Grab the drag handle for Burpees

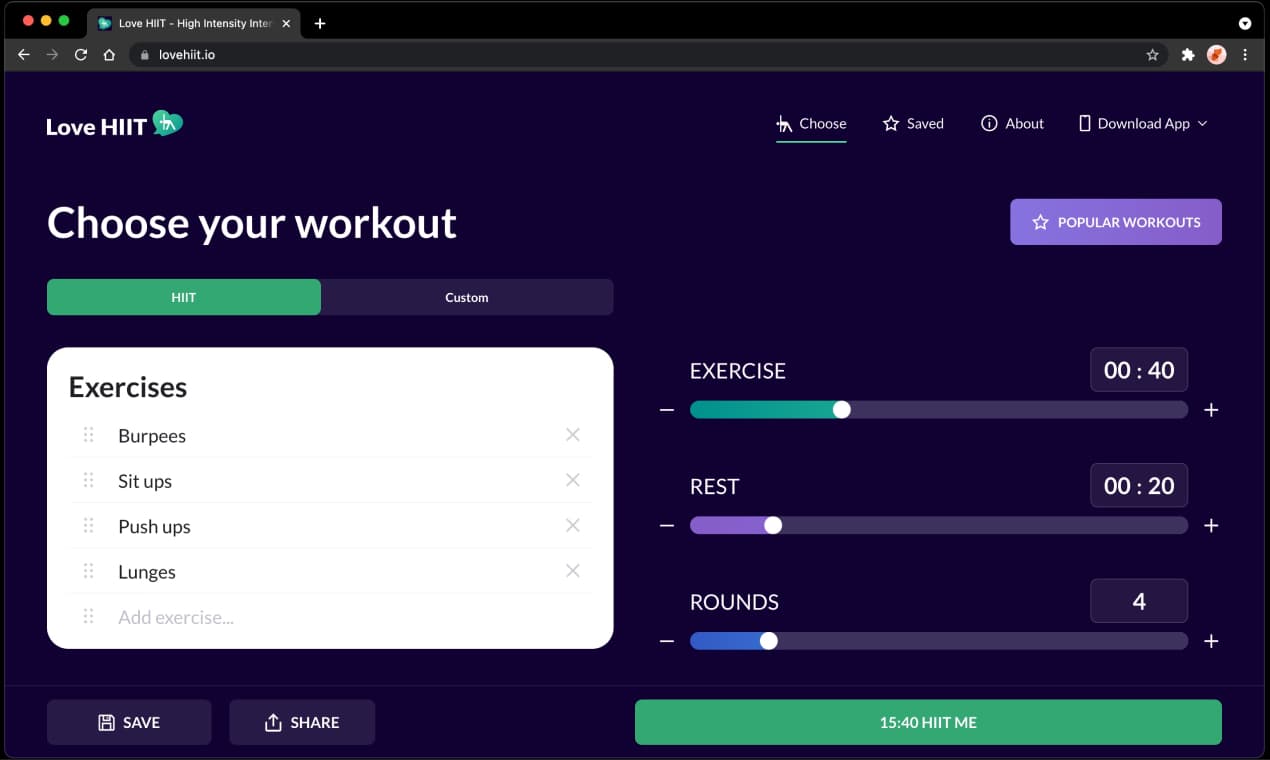88,435
